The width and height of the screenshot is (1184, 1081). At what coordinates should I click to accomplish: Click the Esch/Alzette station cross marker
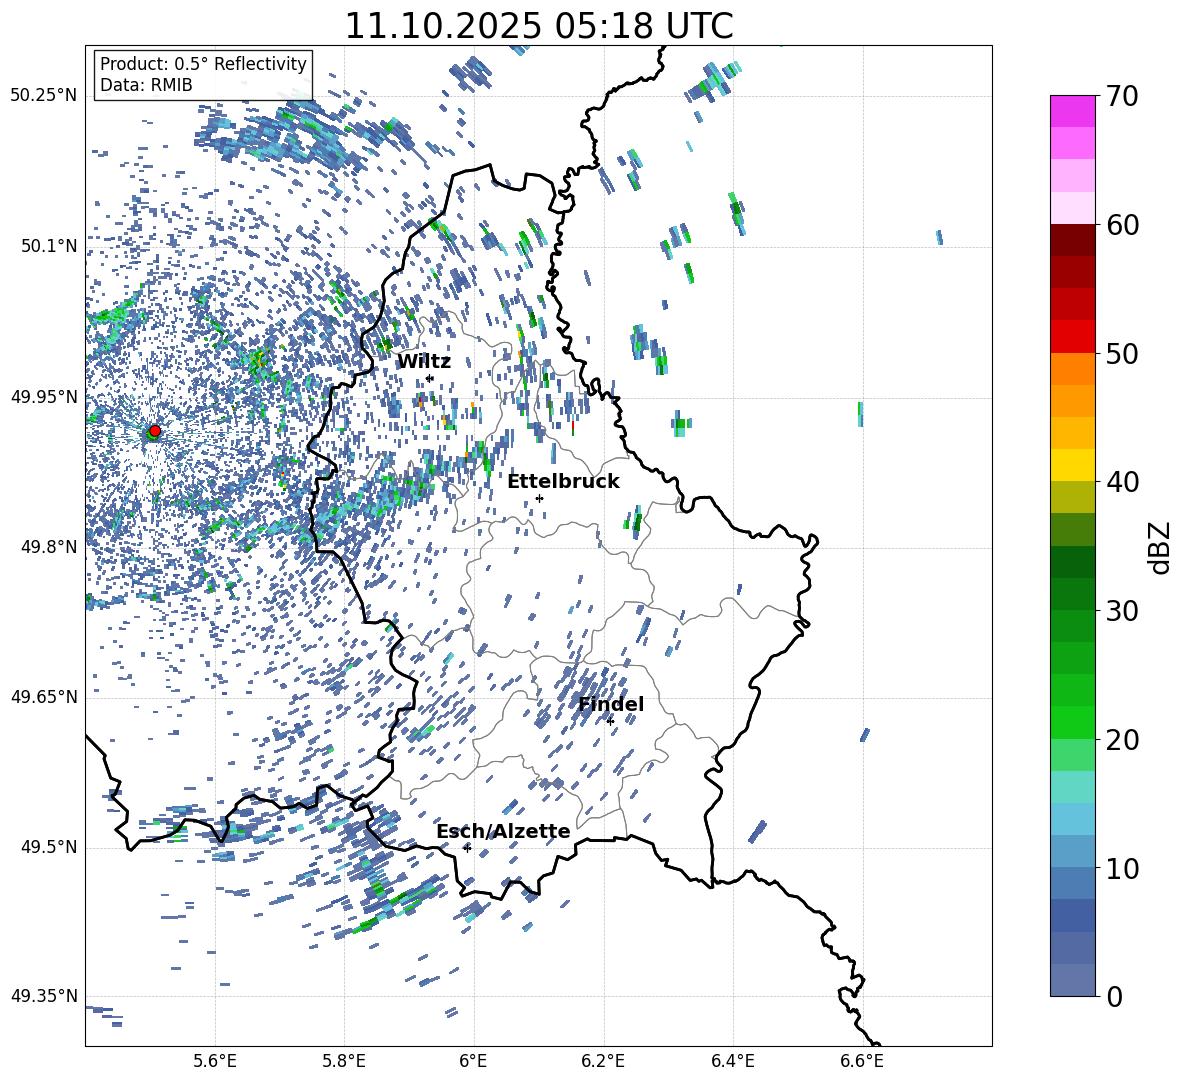pyautogui.click(x=467, y=848)
